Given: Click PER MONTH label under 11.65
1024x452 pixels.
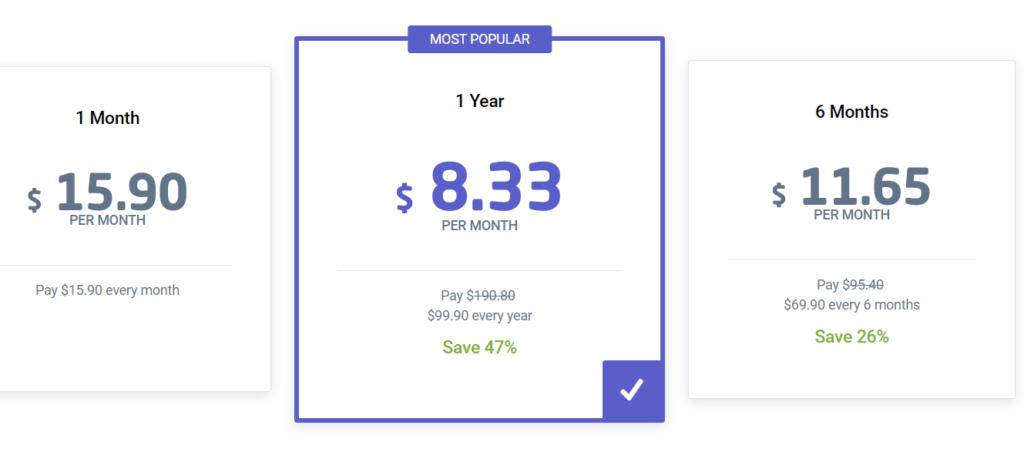Looking at the screenshot, I should coord(852,215).
